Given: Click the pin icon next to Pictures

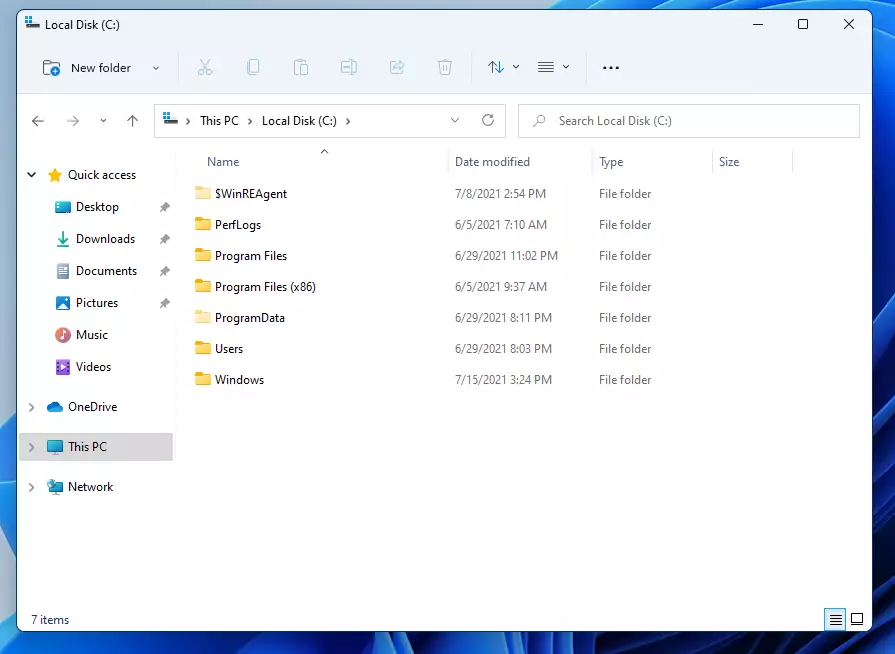Looking at the screenshot, I should tap(165, 303).
